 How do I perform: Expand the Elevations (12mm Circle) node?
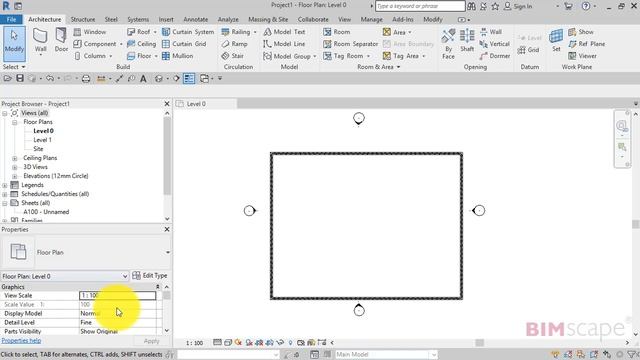pos(15,176)
